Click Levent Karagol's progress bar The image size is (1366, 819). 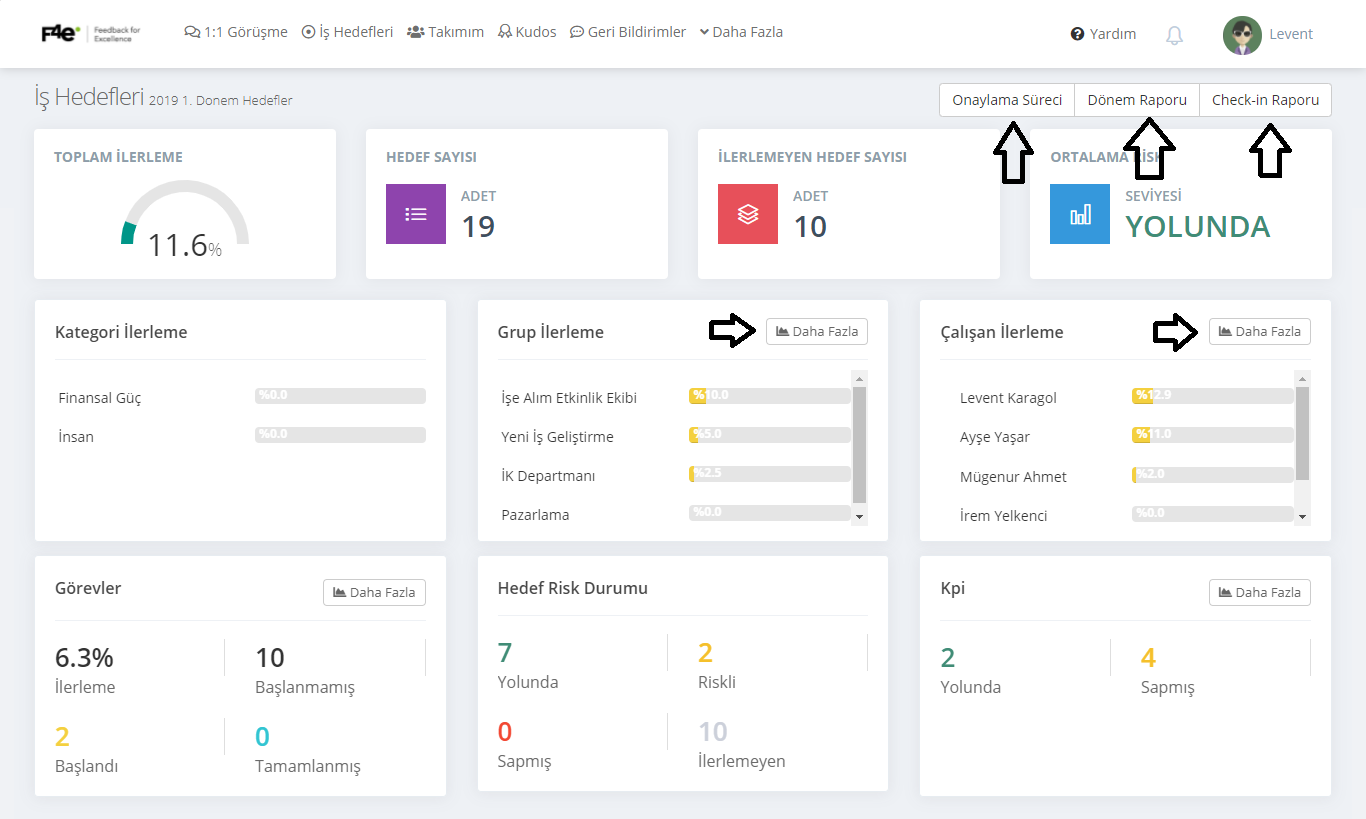1213,396
